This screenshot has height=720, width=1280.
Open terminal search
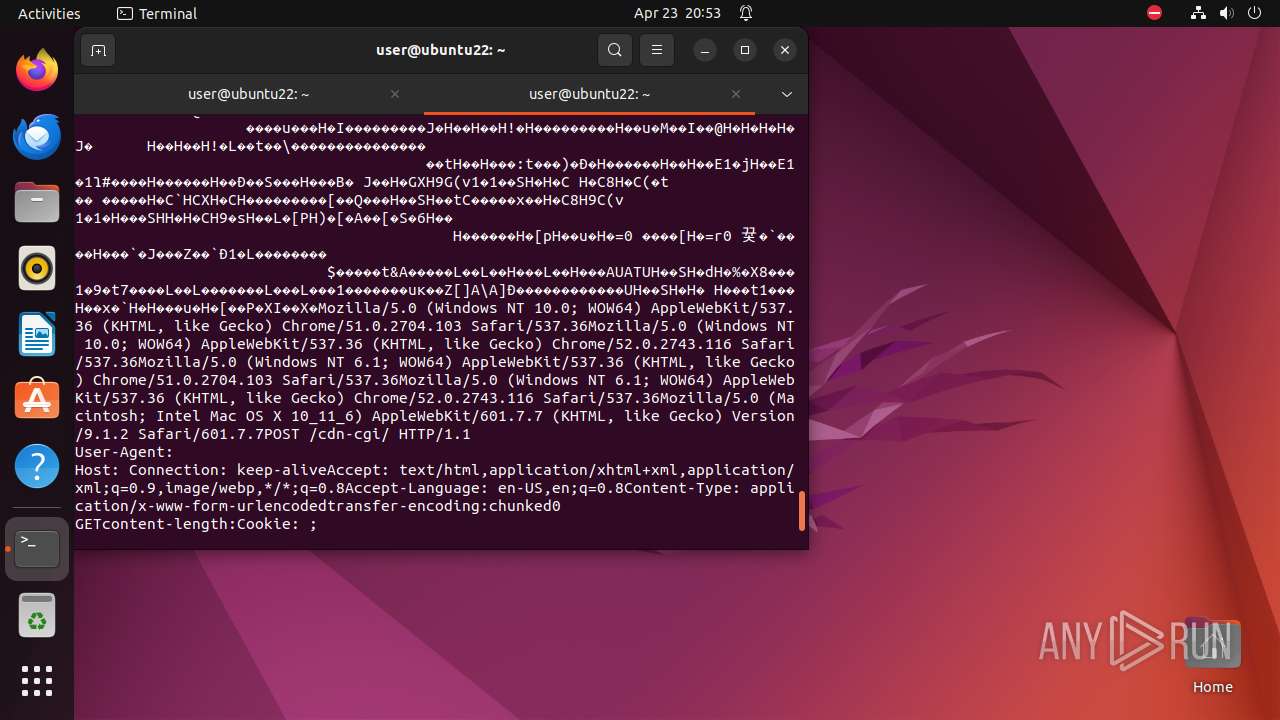click(x=615, y=50)
